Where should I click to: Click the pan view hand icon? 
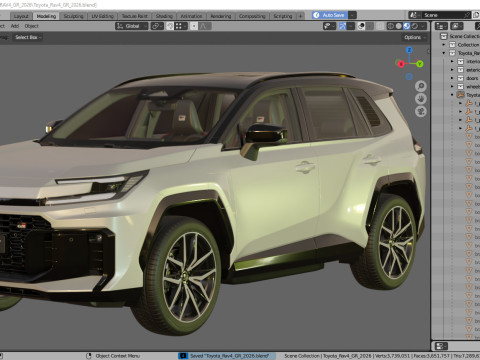(421, 99)
